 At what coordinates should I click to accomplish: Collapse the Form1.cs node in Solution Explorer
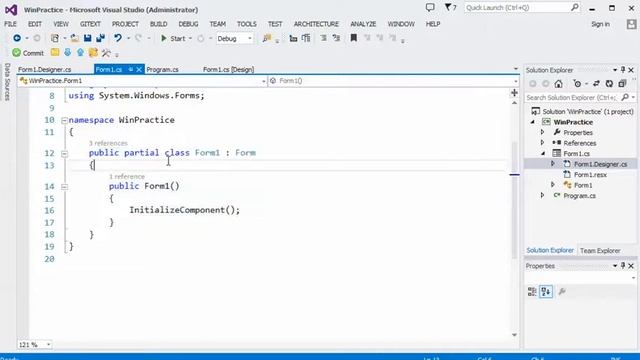tap(543, 154)
